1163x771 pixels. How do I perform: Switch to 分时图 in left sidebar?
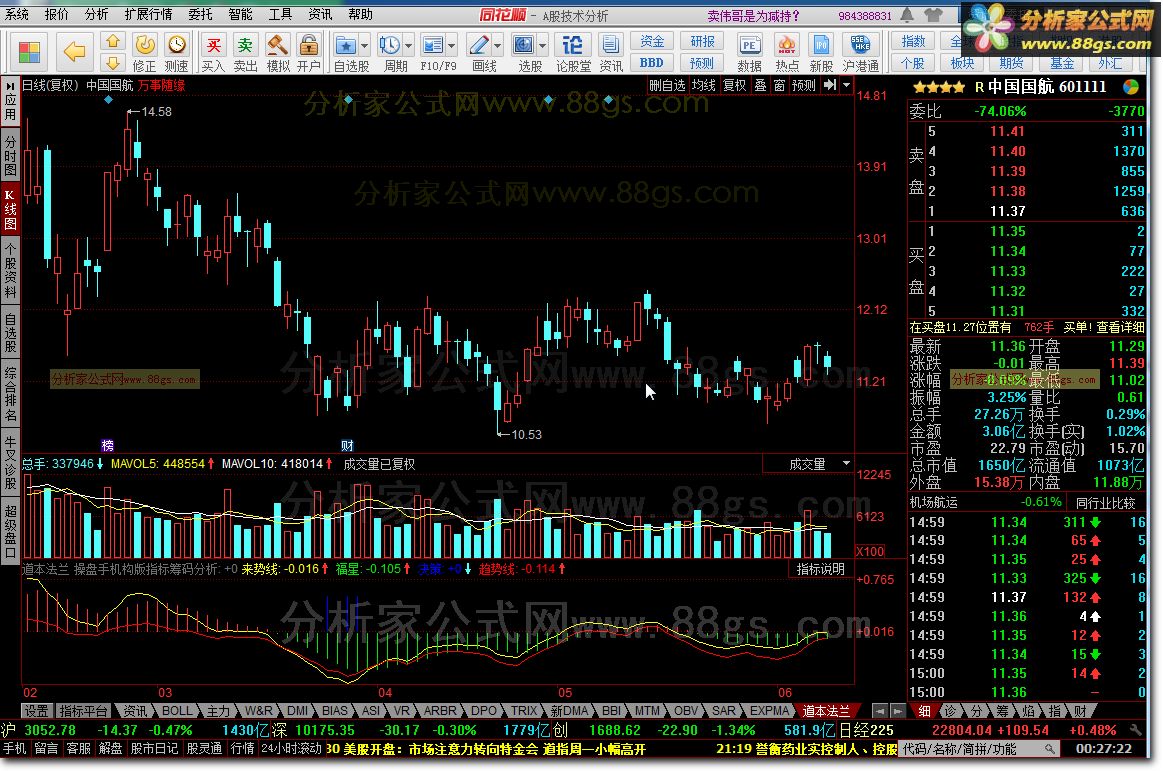(10, 155)
